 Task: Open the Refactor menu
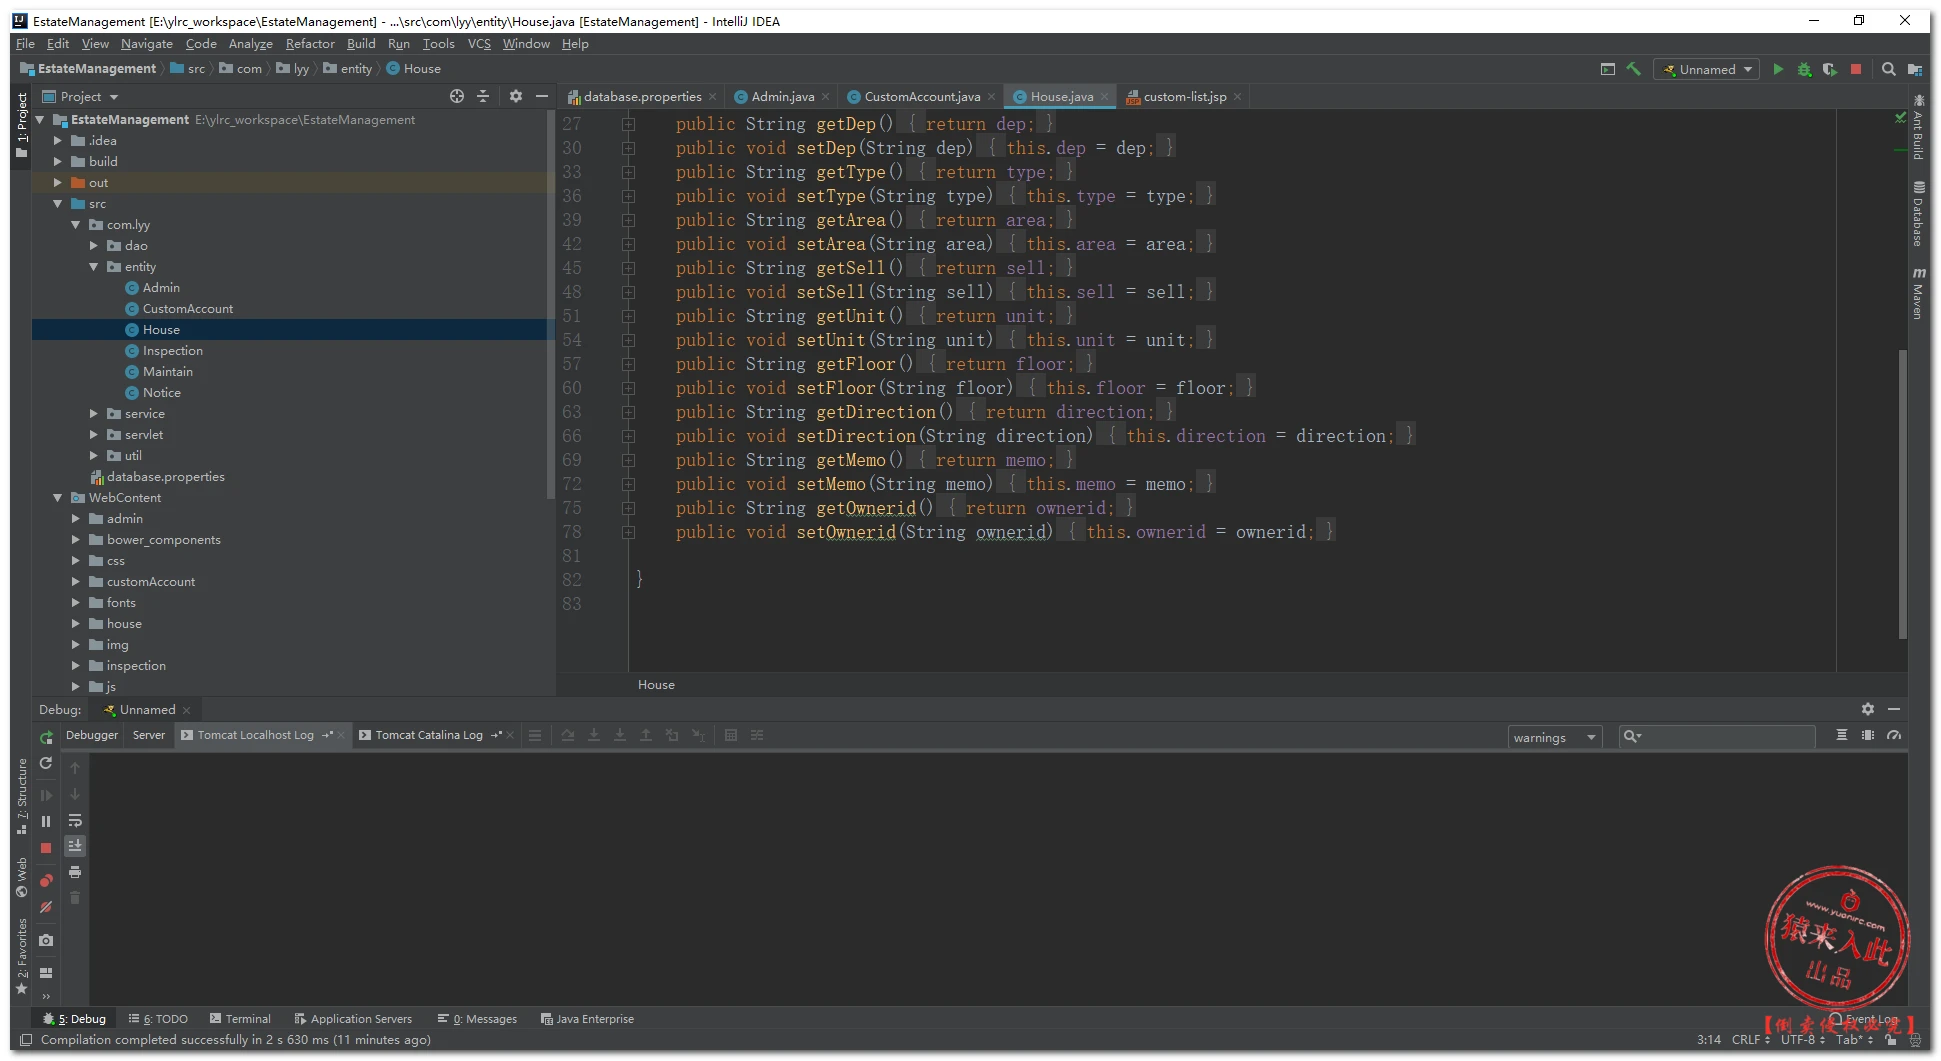[x=310, y=44]
